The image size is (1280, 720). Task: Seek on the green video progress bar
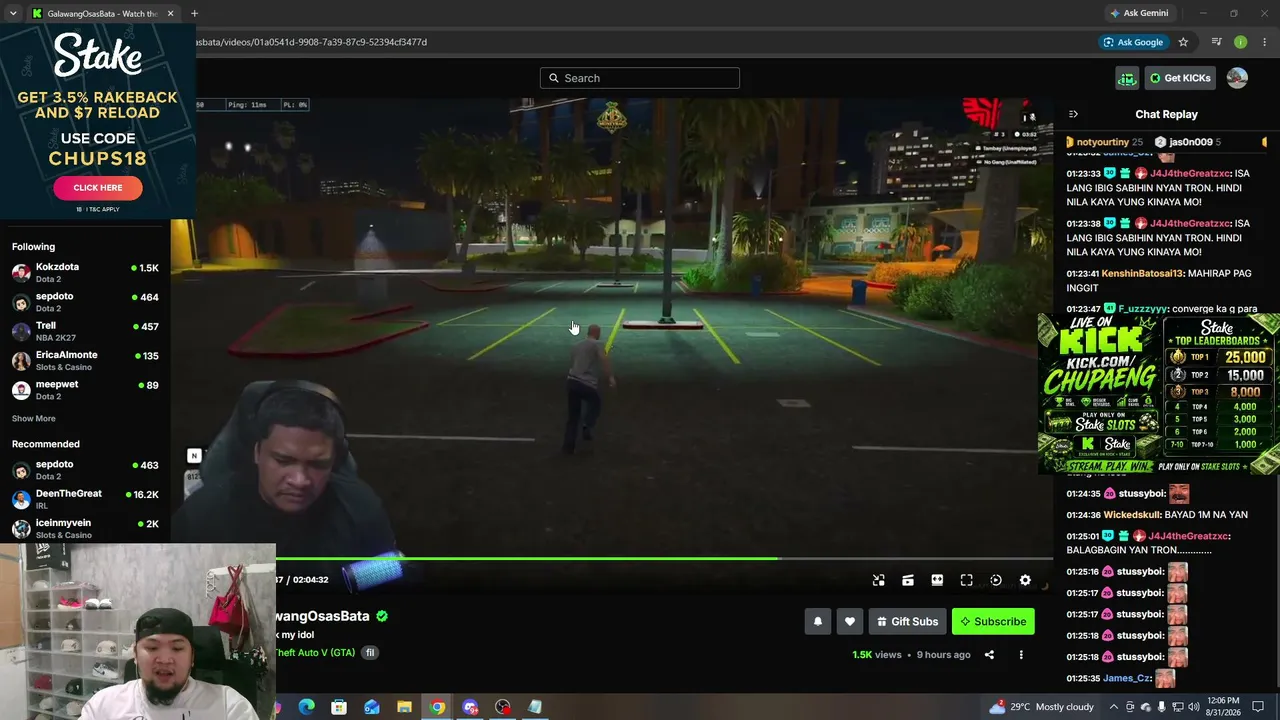coord(664,558)
